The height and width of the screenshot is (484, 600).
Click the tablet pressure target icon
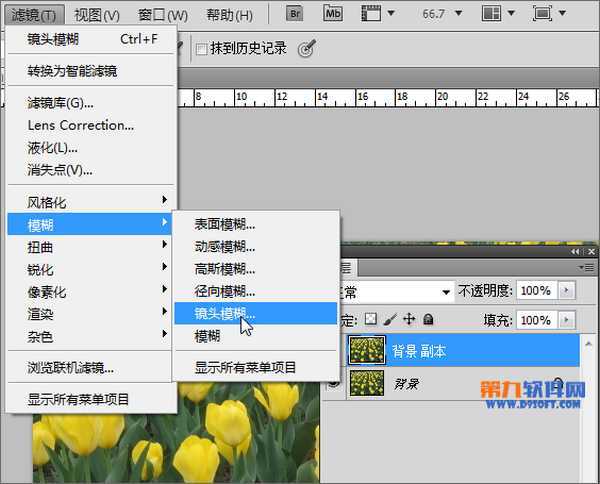pyautogui.click(x=307, y=49)
